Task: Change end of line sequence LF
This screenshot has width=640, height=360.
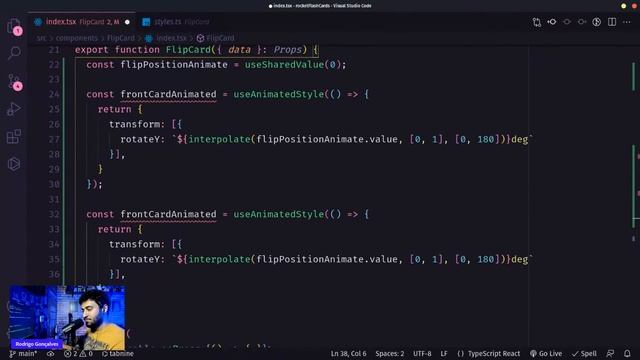Action: click(x=444, y=354)
